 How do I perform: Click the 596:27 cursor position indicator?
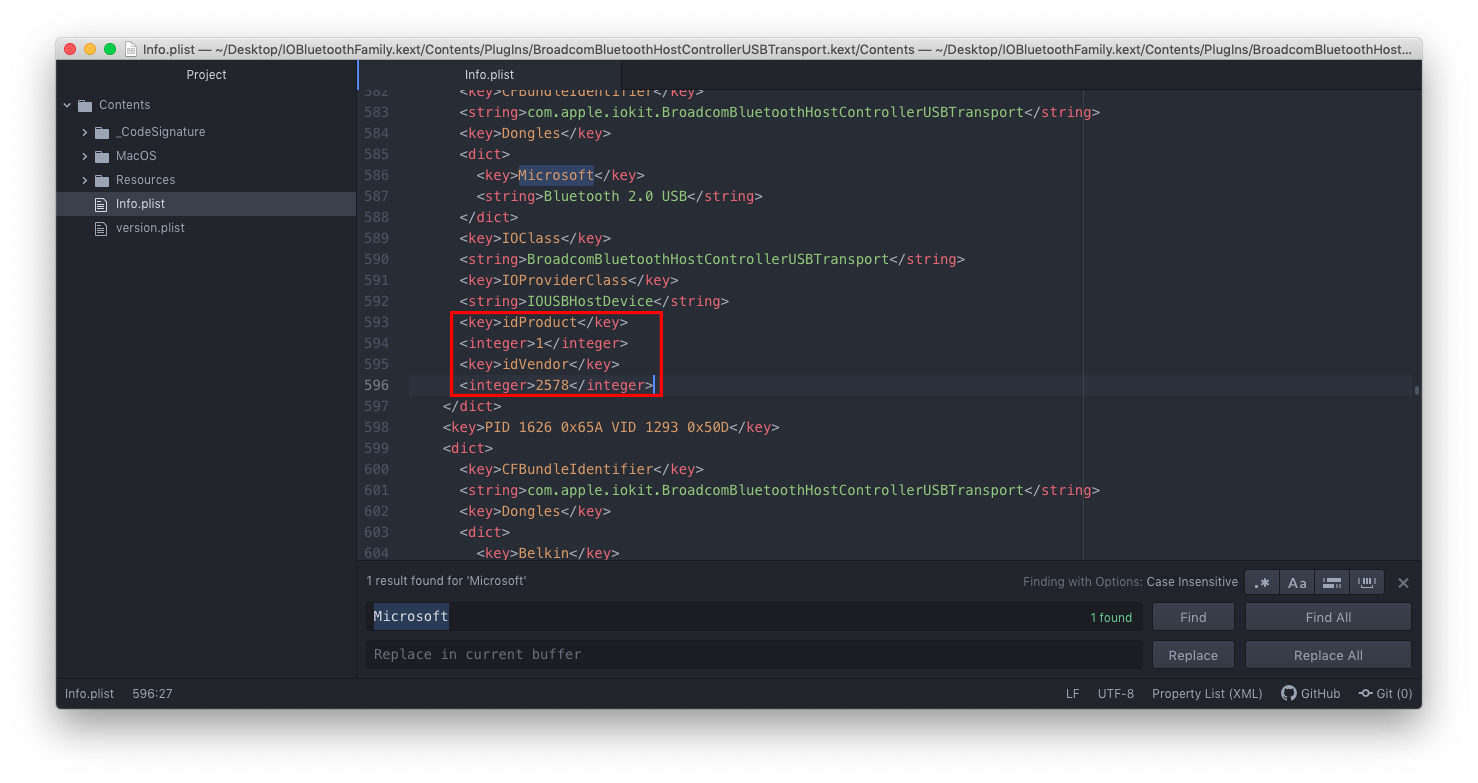[152, 693]
